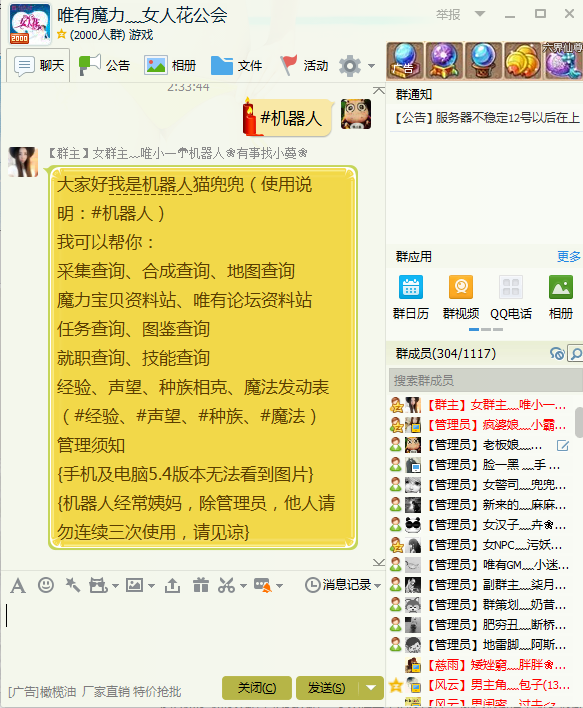Select member 【管理员】唯有GM in the list
The width and height of the screenshot is (583, 708).
(479, 565)
